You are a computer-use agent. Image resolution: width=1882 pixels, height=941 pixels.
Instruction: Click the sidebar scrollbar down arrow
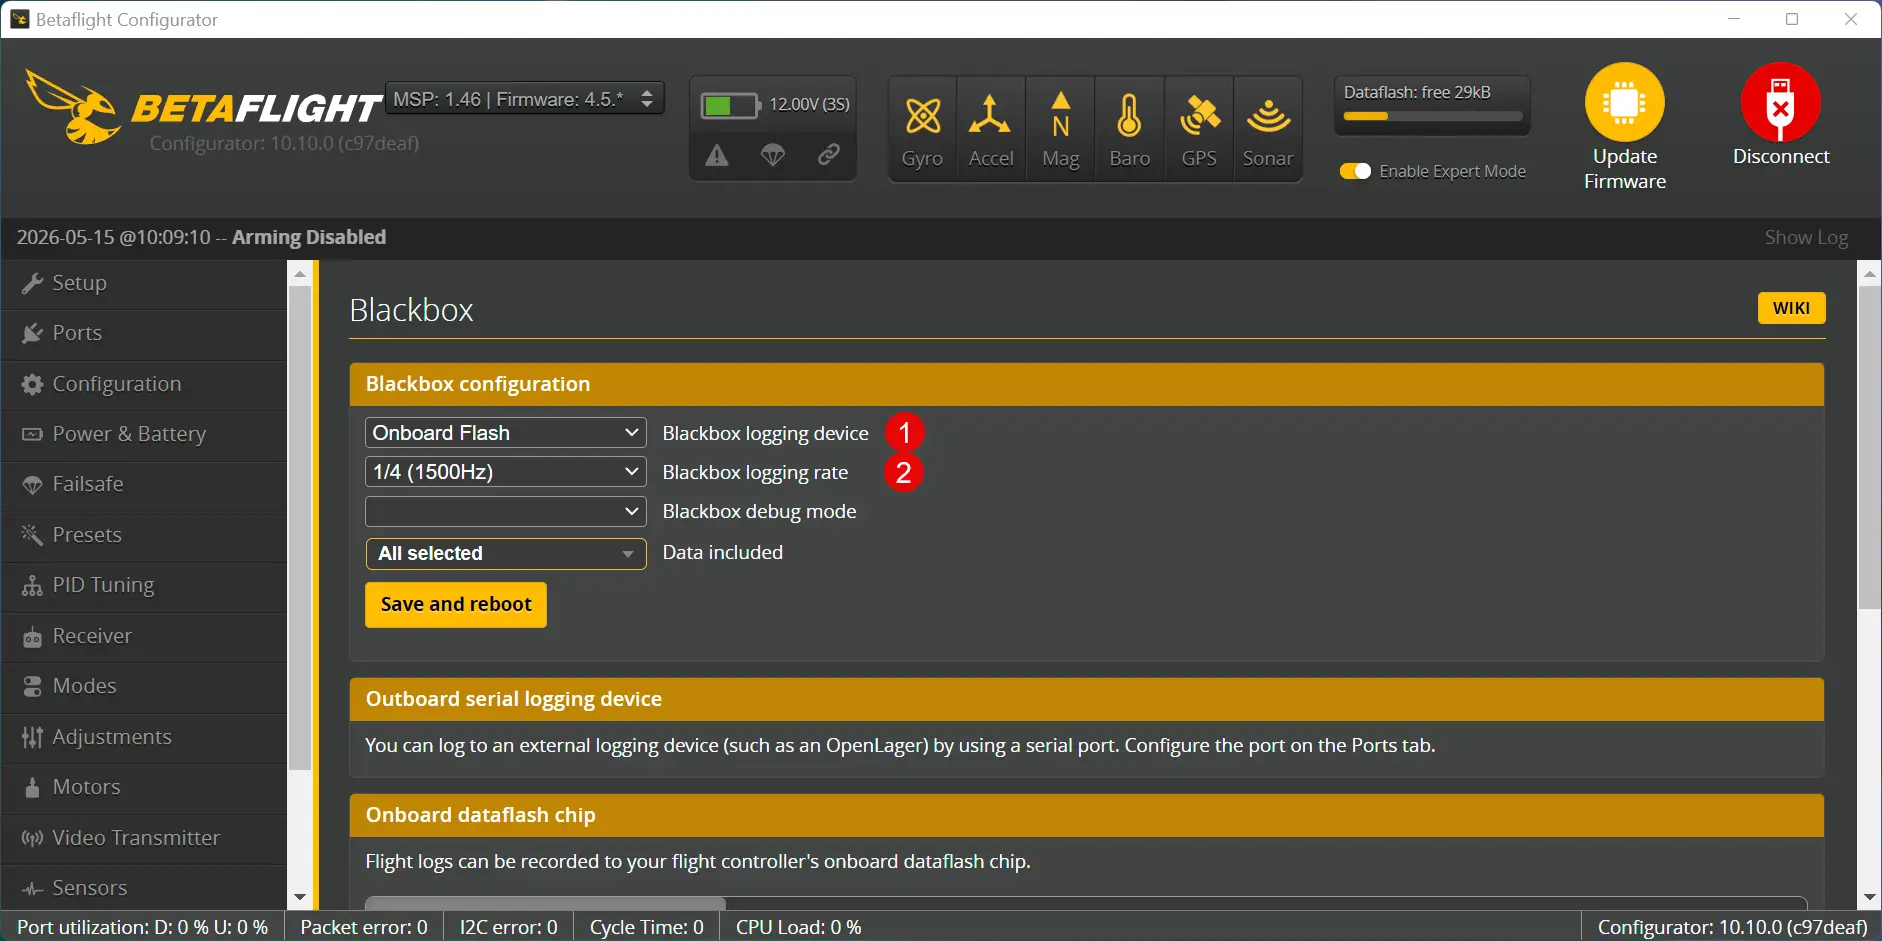point(299,898)
